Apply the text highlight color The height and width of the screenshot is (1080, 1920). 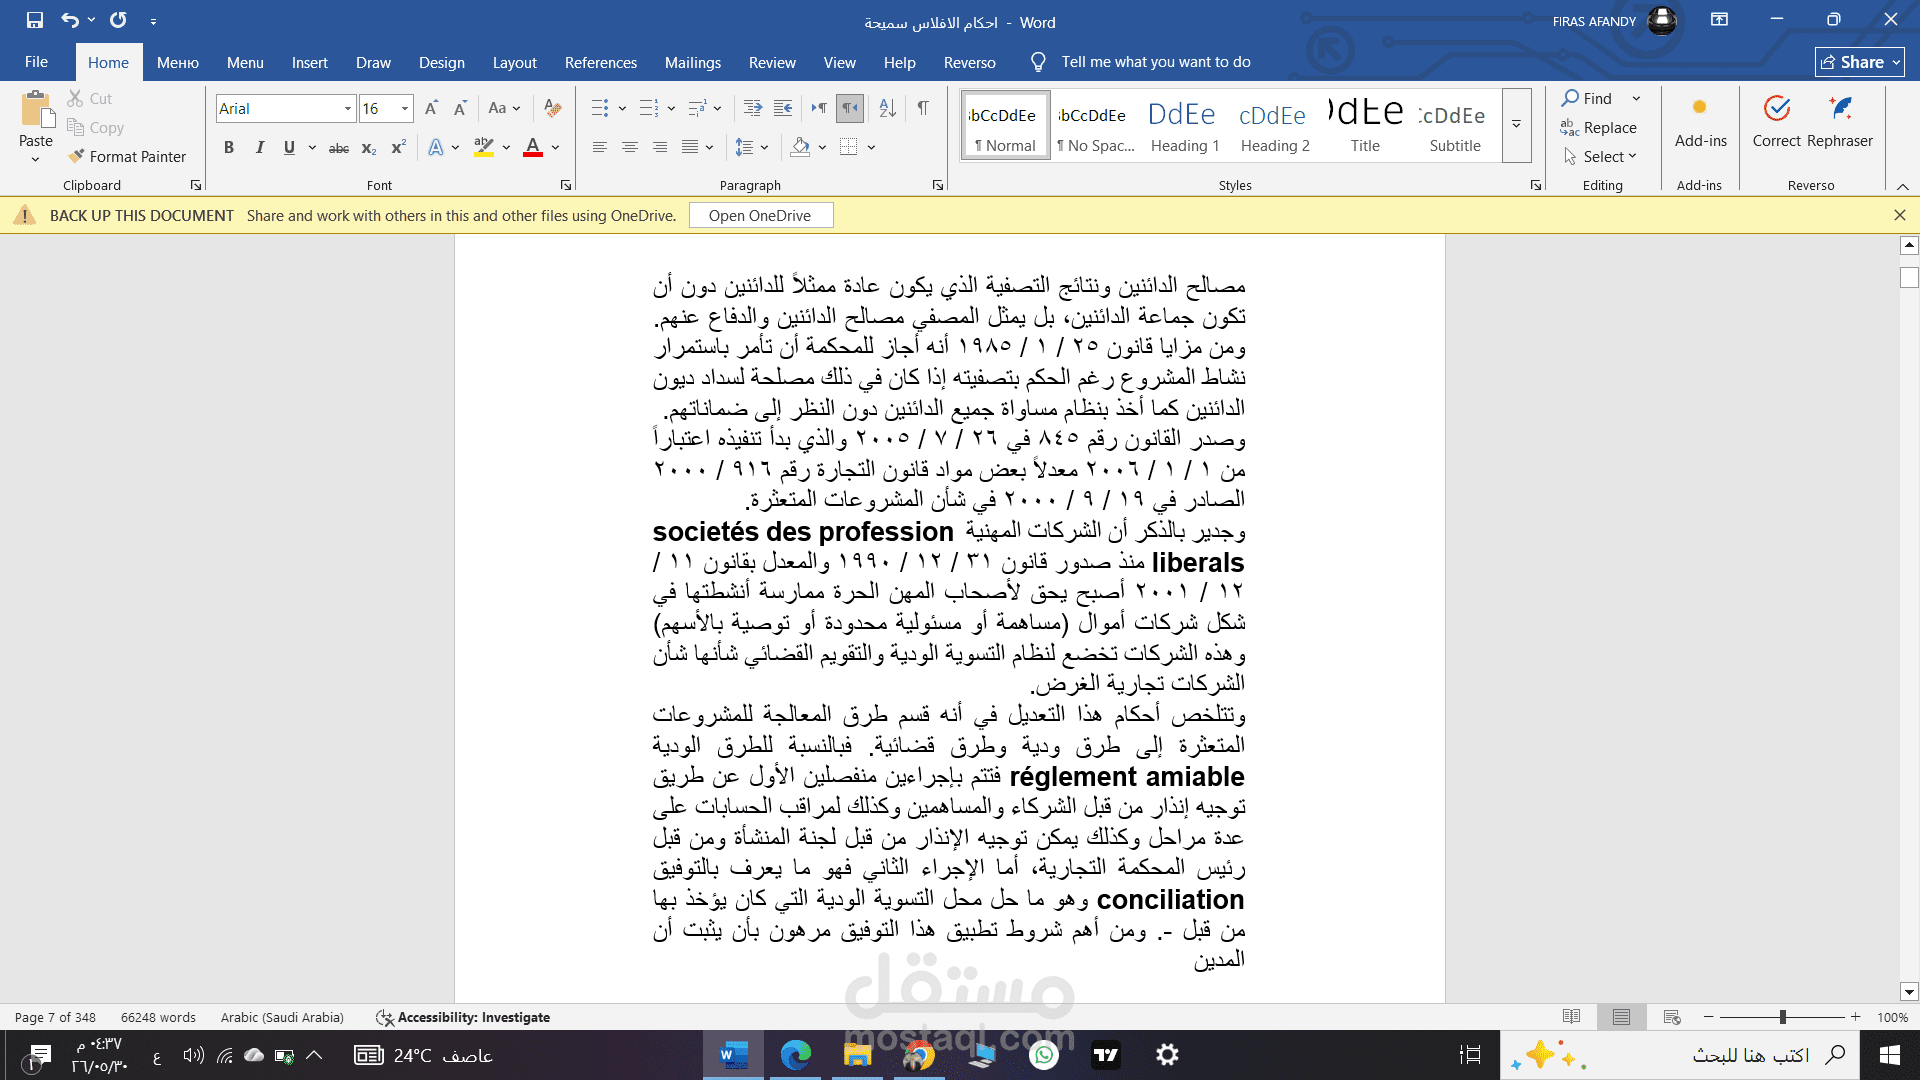tap(484, 147)
